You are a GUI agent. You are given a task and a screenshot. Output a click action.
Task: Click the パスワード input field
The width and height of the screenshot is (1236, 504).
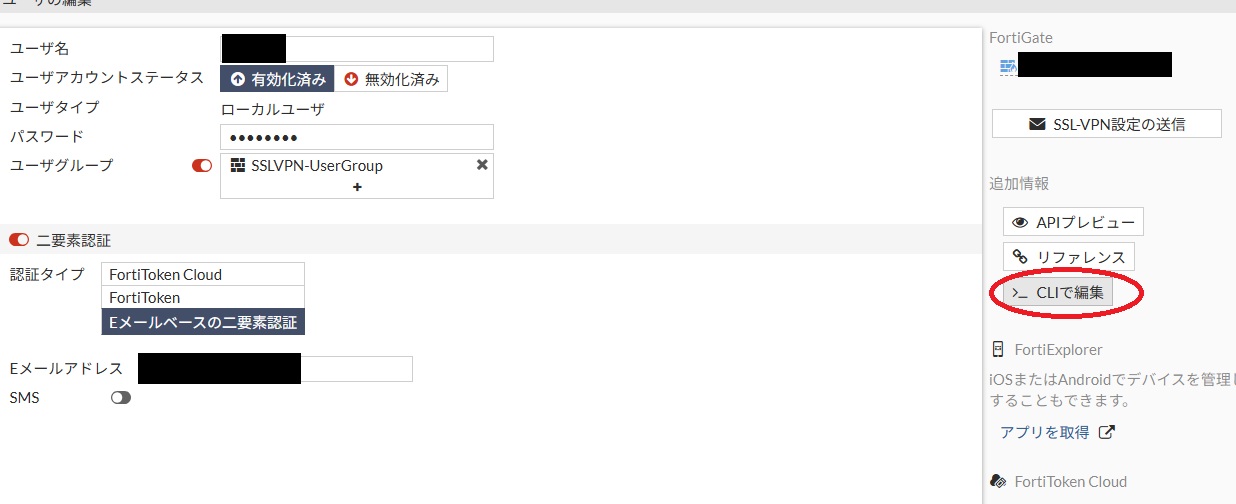(x=357, y=137)
